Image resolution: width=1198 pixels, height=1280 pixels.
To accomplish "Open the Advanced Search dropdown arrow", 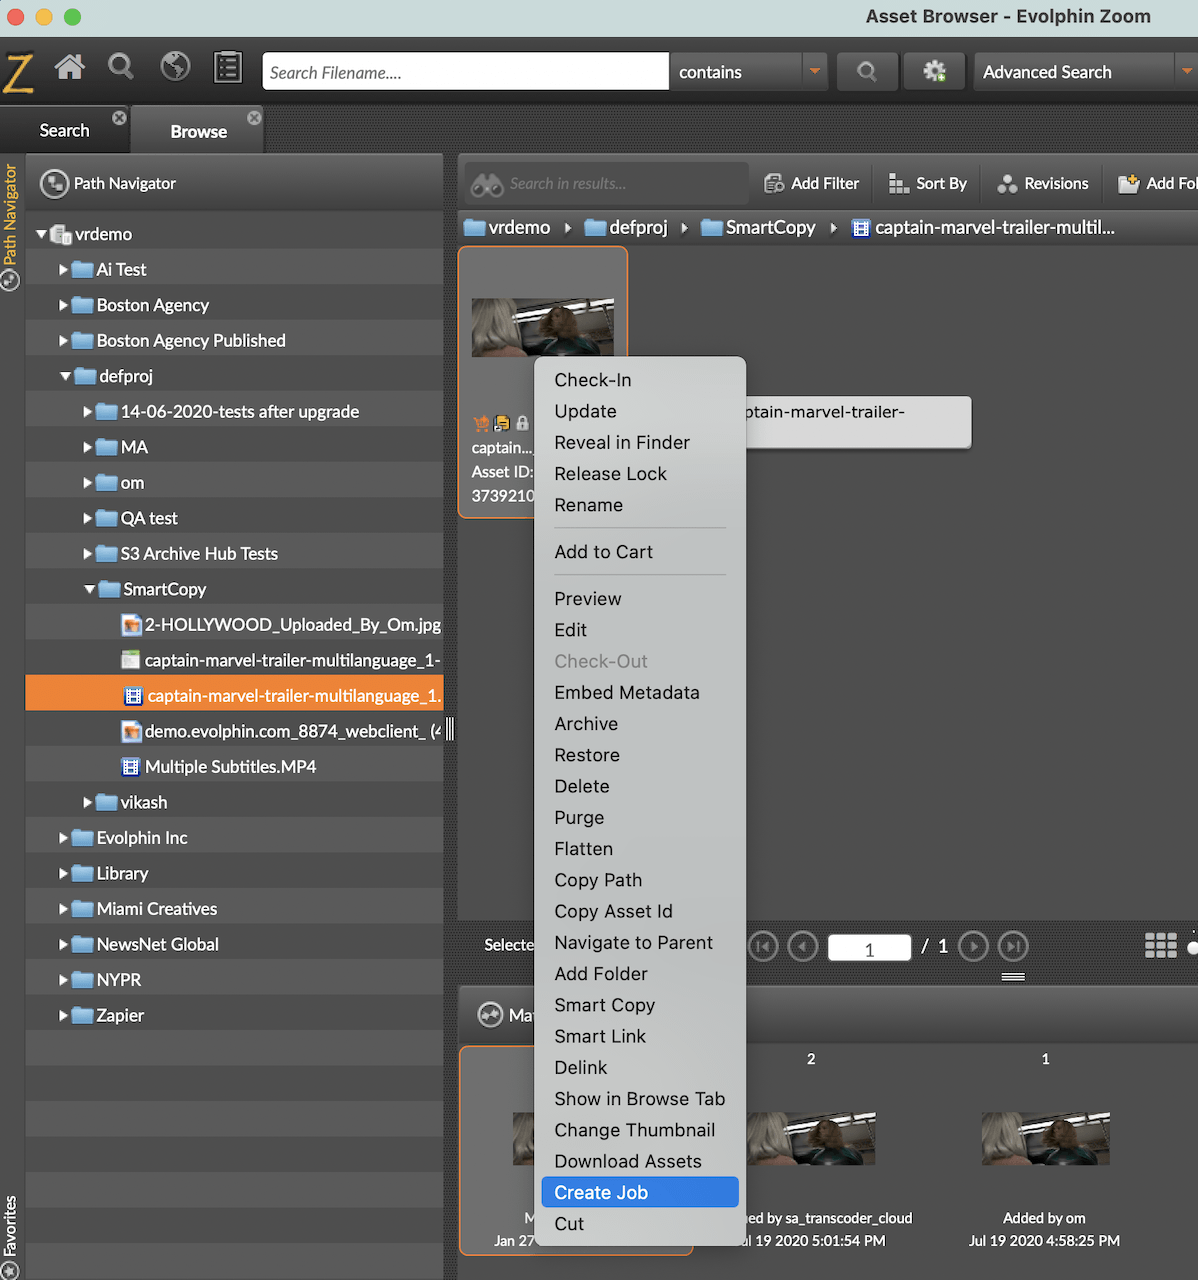I will (1186, 71).
